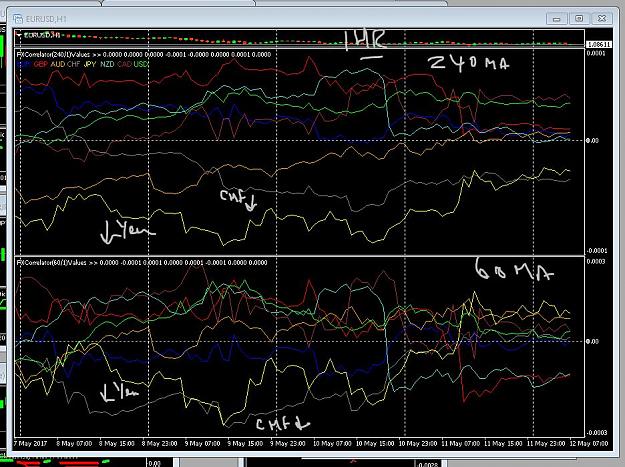The image size is (625, 467).
Task: Close the EURUSD,H1 chart window
Action: pyautogui.click(x=602, y=19)
